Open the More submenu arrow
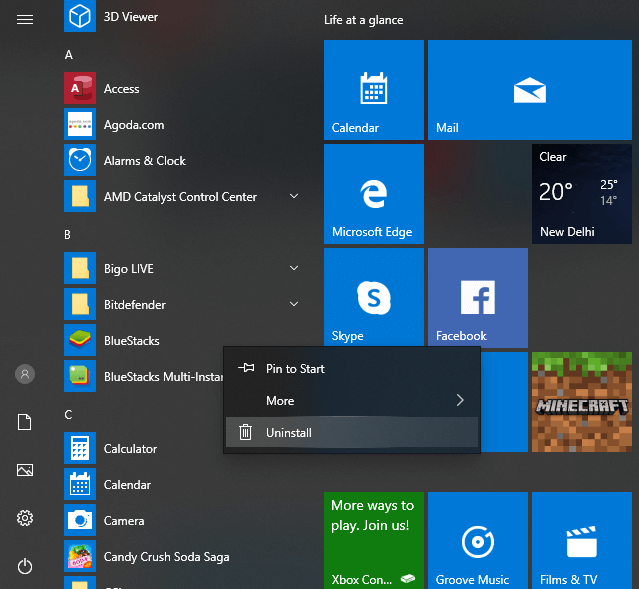Image resolution: width=639 pixels, height=589 pixels. 460,400
